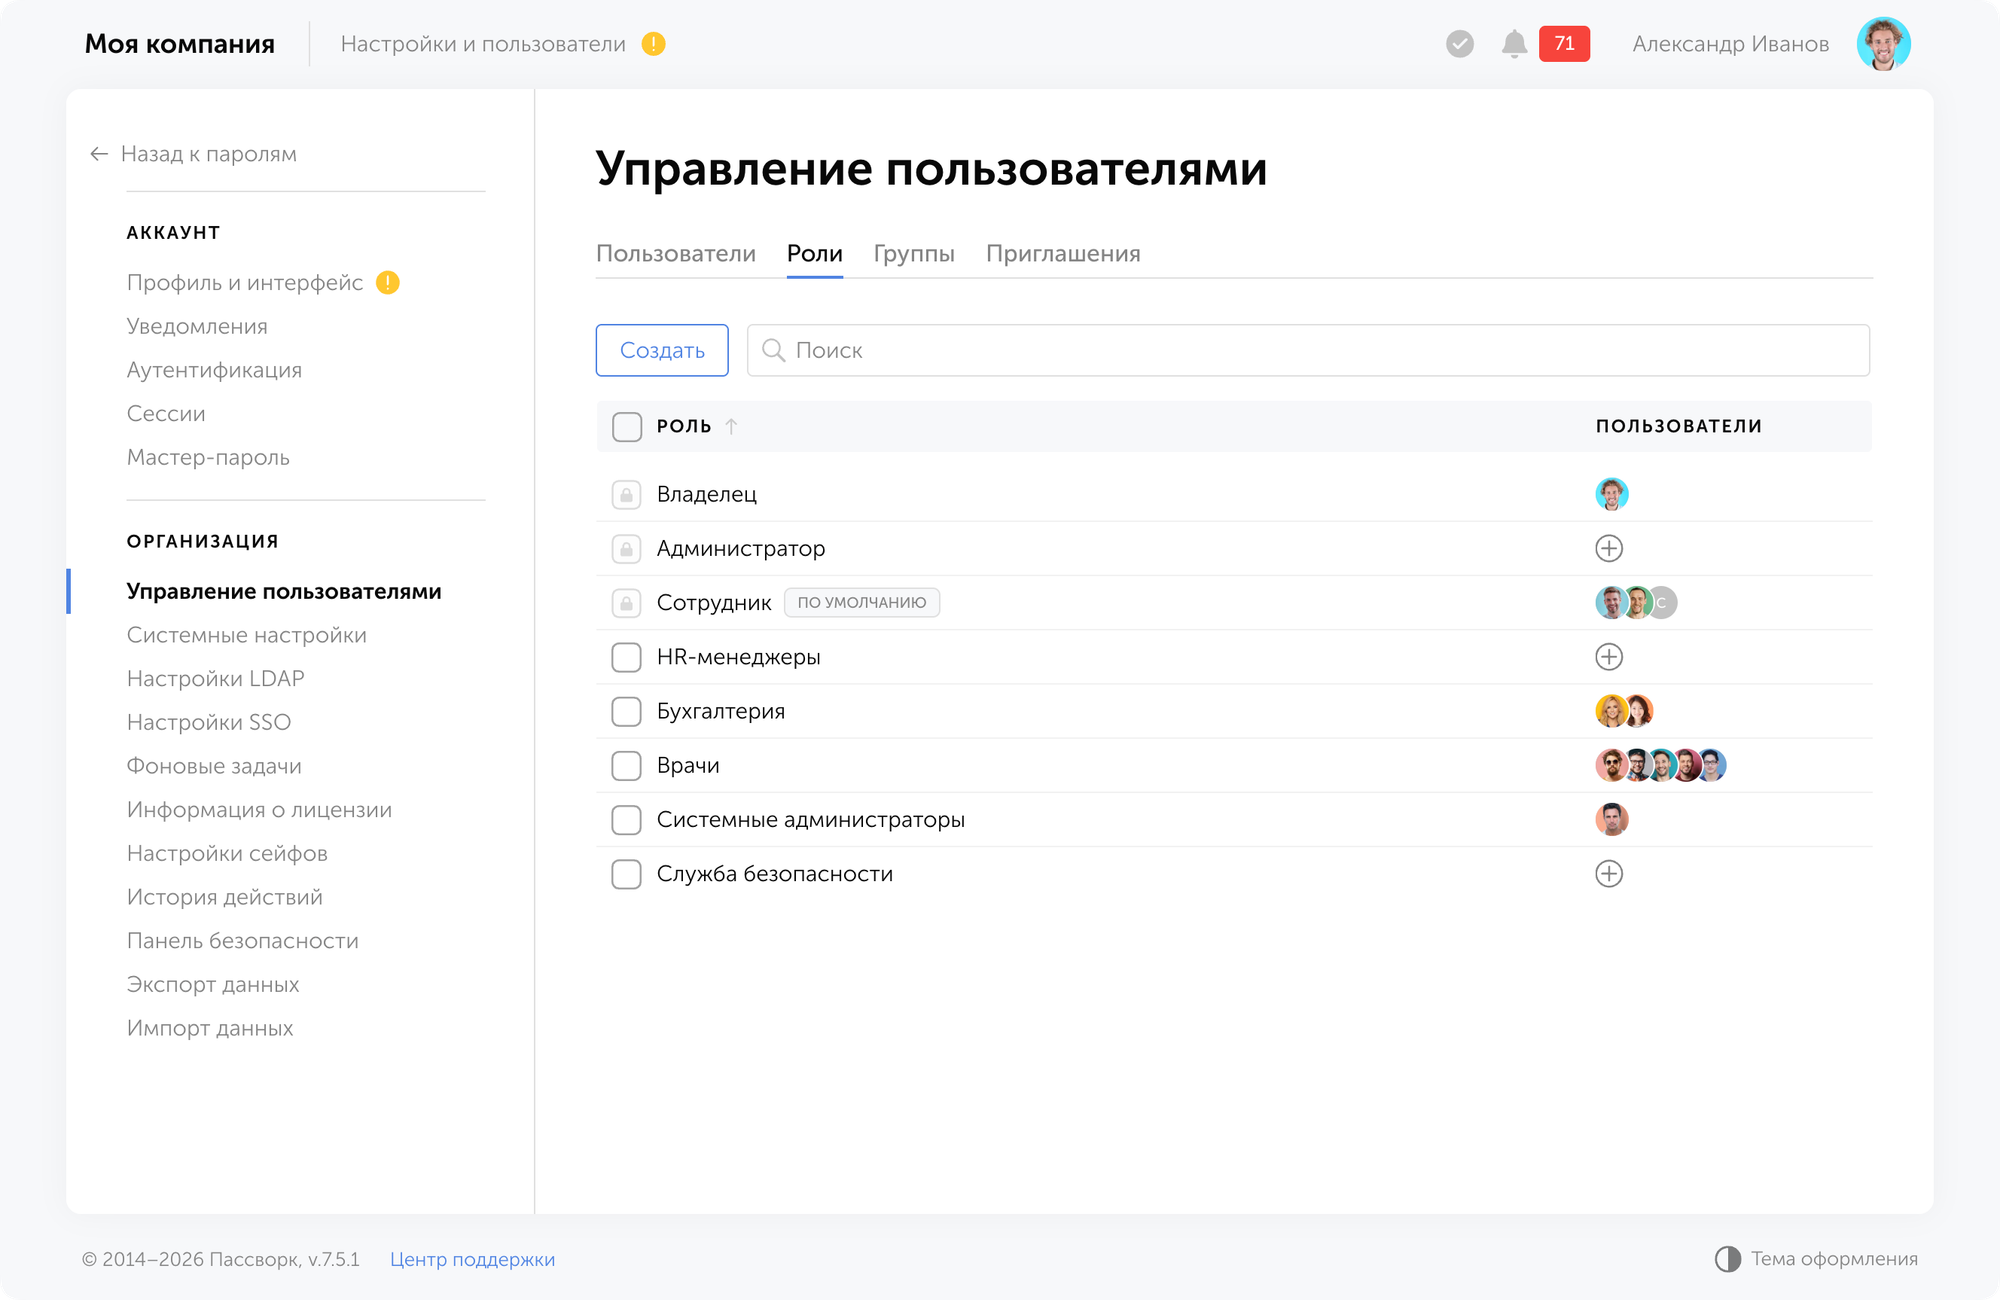Select the Бухгалтерия role checkbox
This screenshot has width=2000, height=1300.
(626, 711)
